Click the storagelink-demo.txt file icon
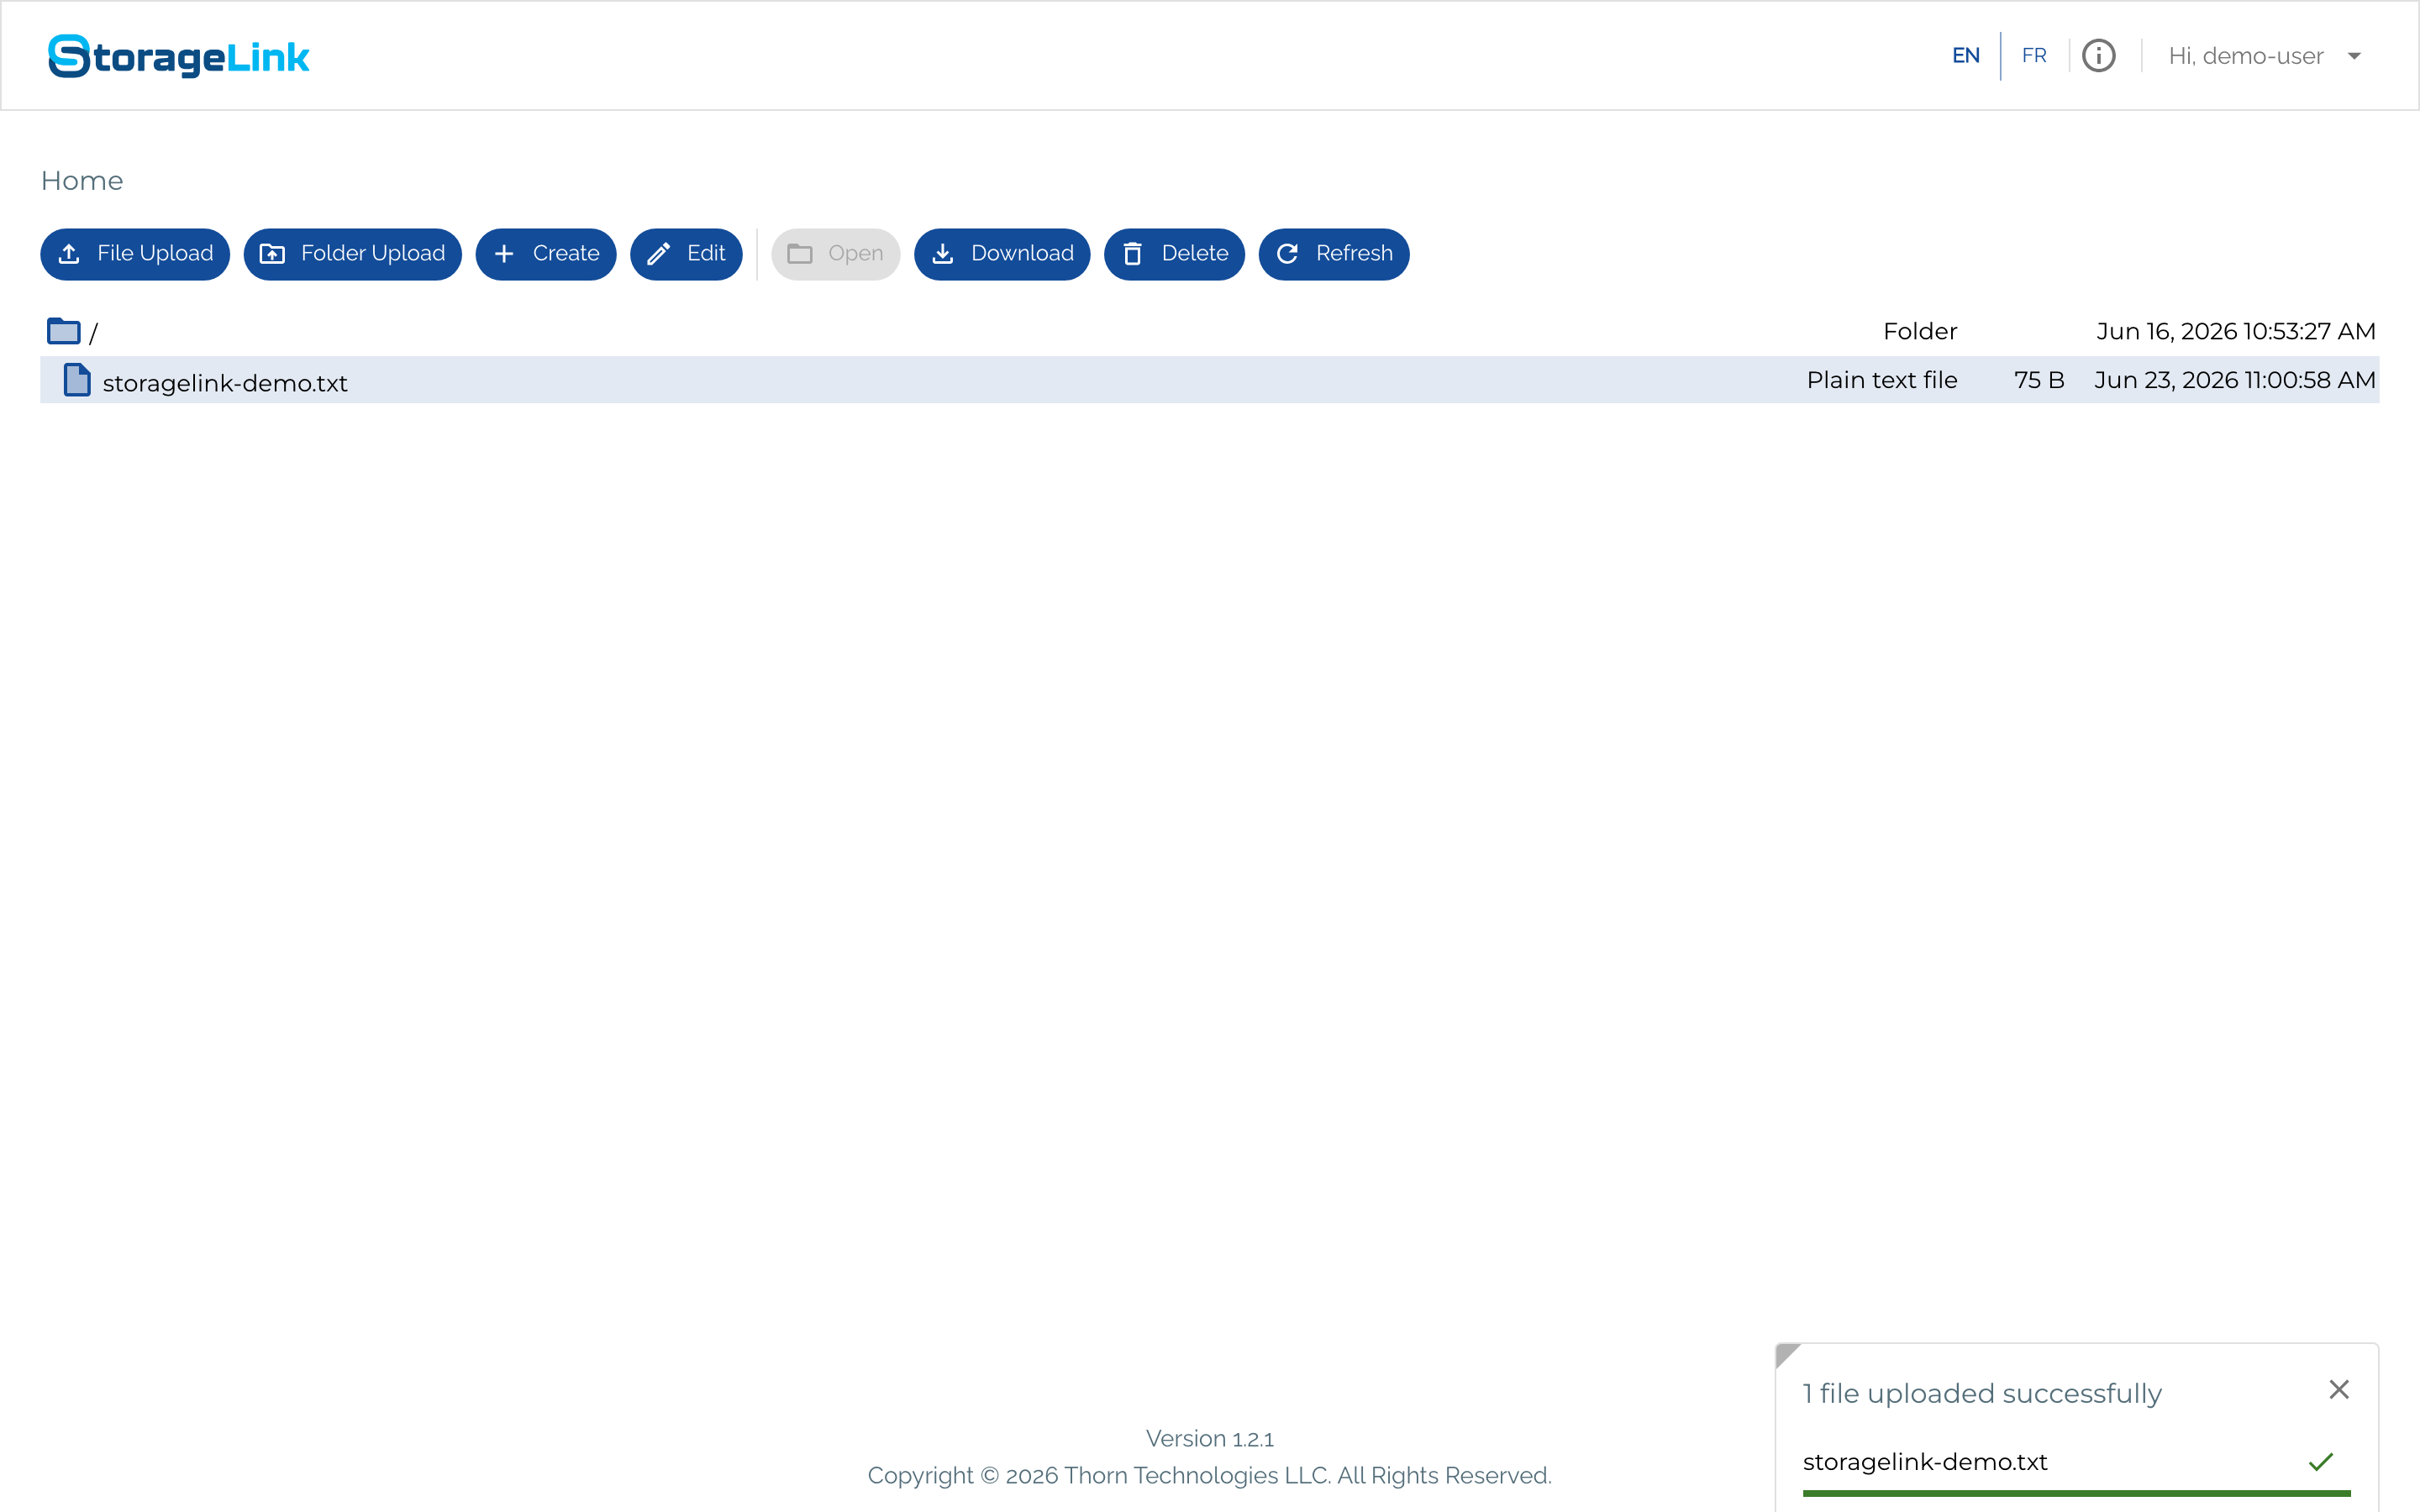Screen dimensions: 2420x1512 point(77,380)
